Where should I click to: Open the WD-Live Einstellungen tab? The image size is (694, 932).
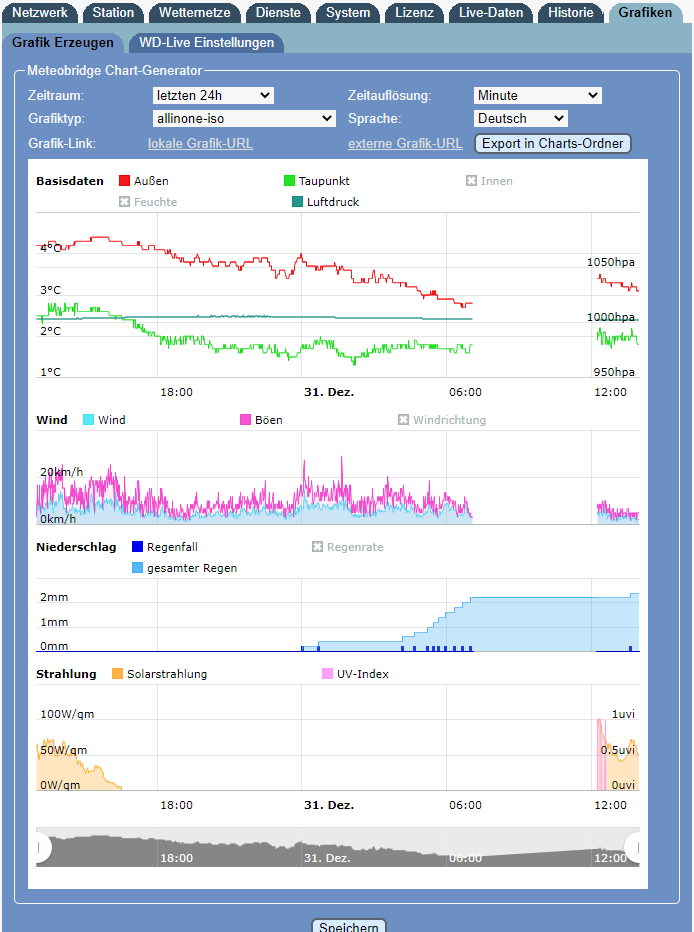click(x=206, y=43)
